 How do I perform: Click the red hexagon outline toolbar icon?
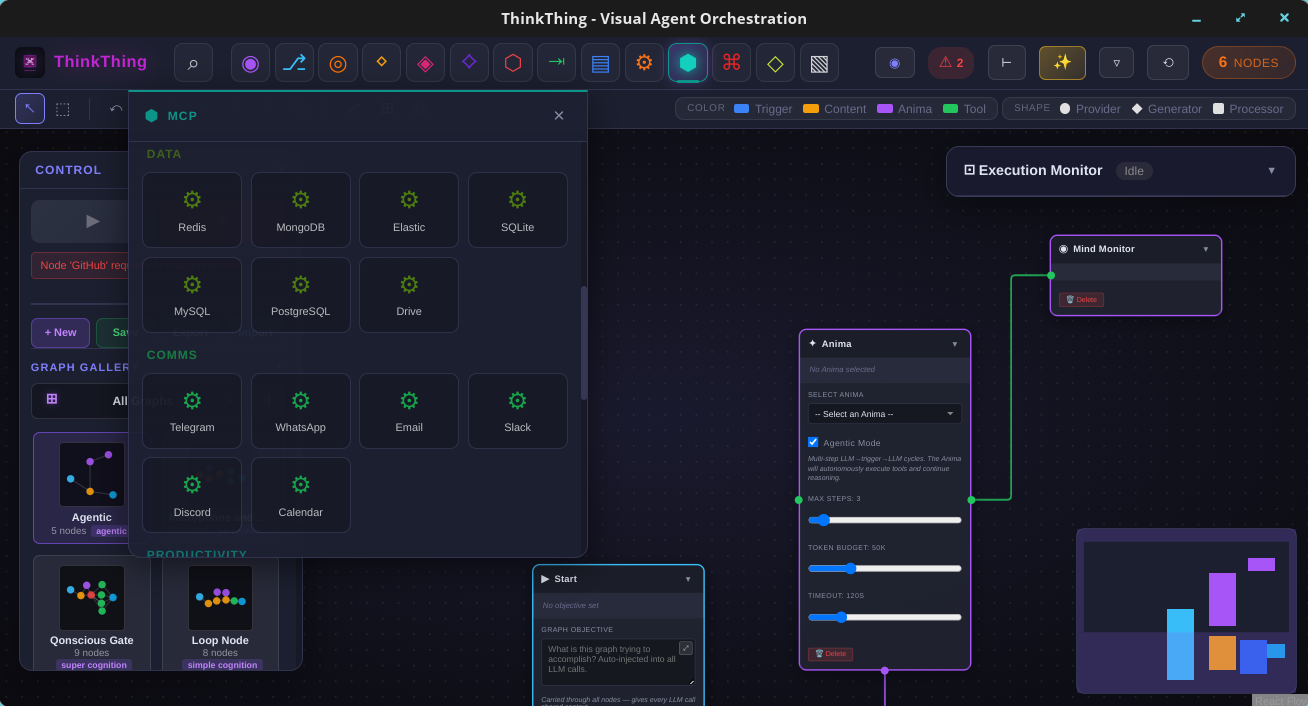coord(513,63)
